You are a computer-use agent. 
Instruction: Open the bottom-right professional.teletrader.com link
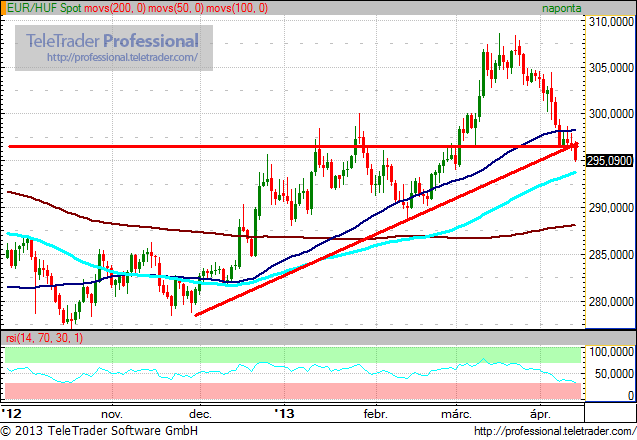coord(555,431)
